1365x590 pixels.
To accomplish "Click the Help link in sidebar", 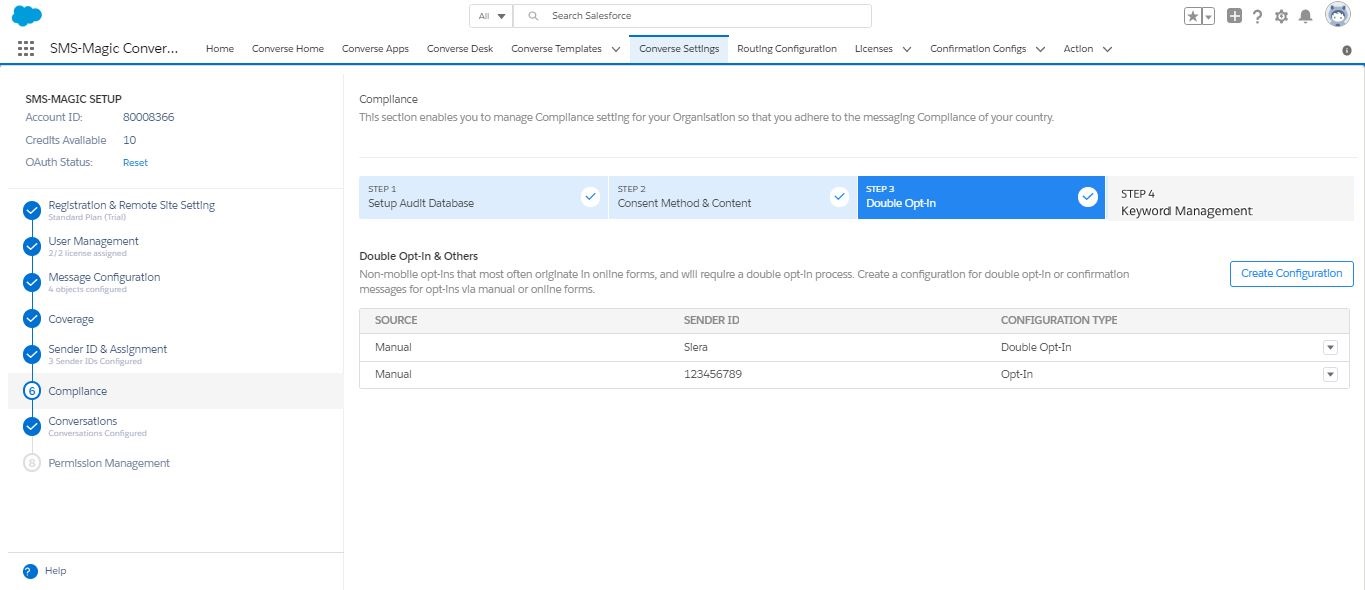I will point(55,571).
